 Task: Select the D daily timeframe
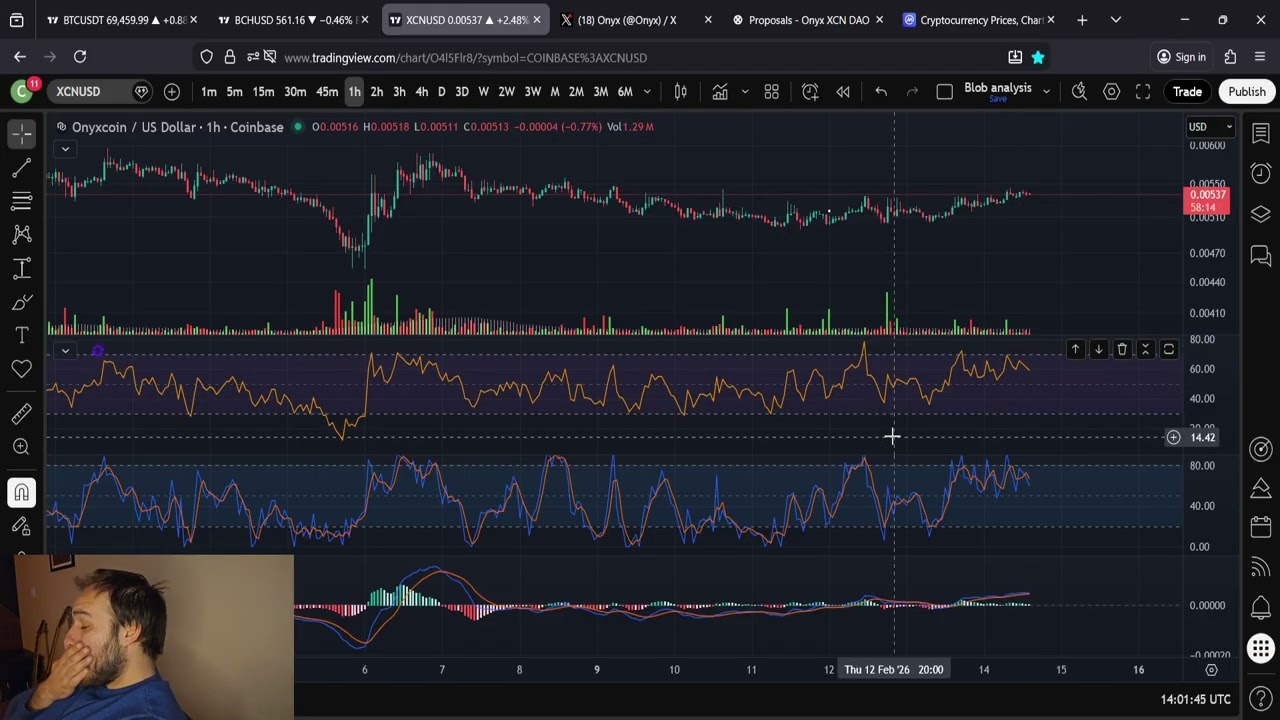441,92
